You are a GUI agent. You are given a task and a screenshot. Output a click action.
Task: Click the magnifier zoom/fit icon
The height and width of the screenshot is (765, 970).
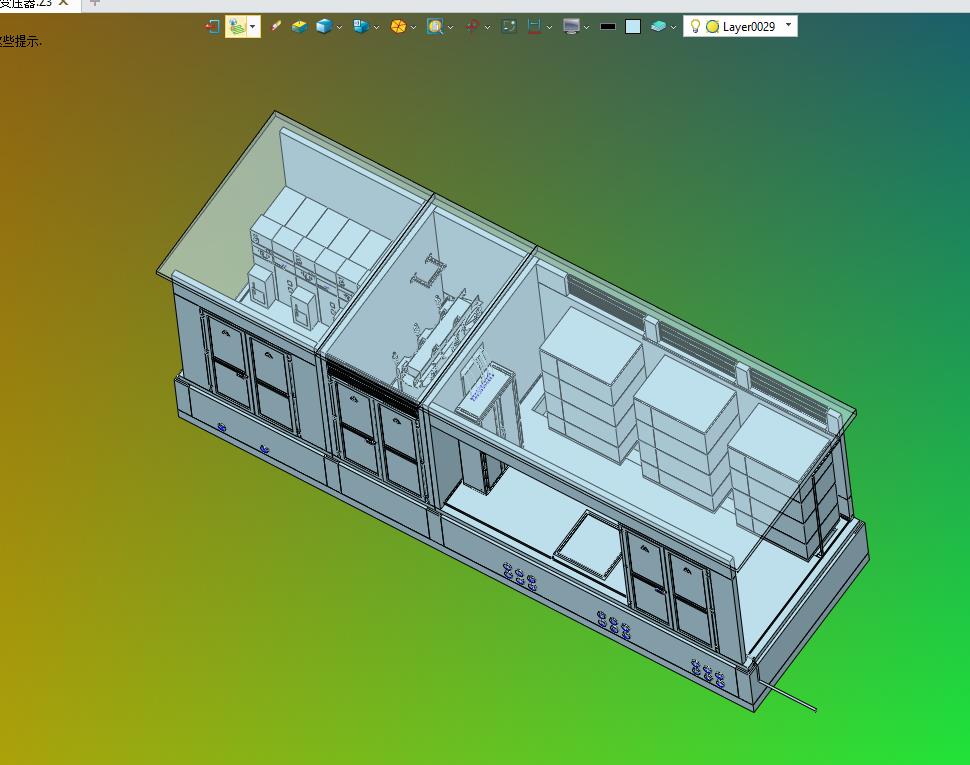pos(435,27)
